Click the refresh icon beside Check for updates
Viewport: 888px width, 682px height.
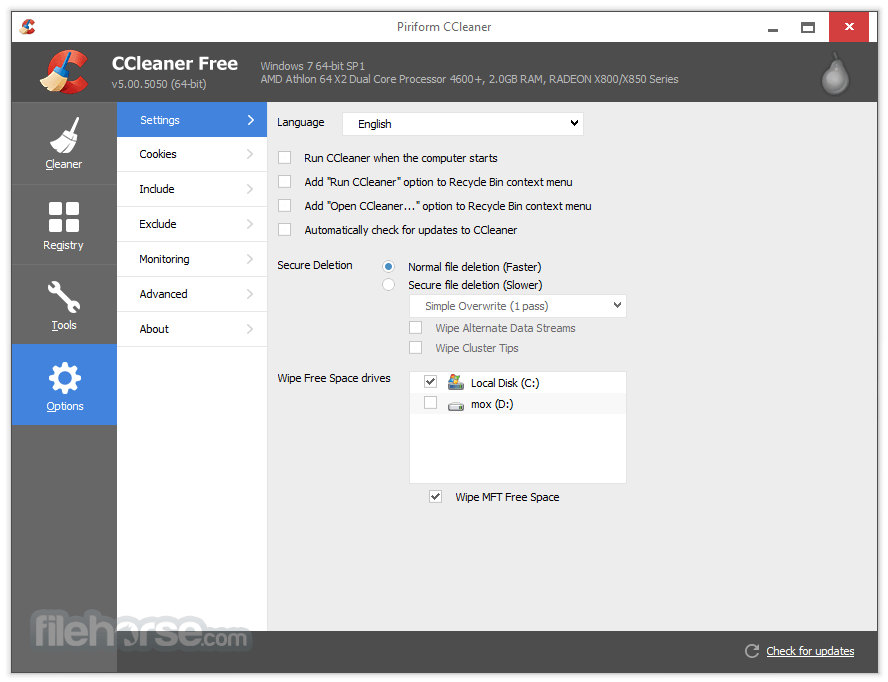tap(752, 651)
